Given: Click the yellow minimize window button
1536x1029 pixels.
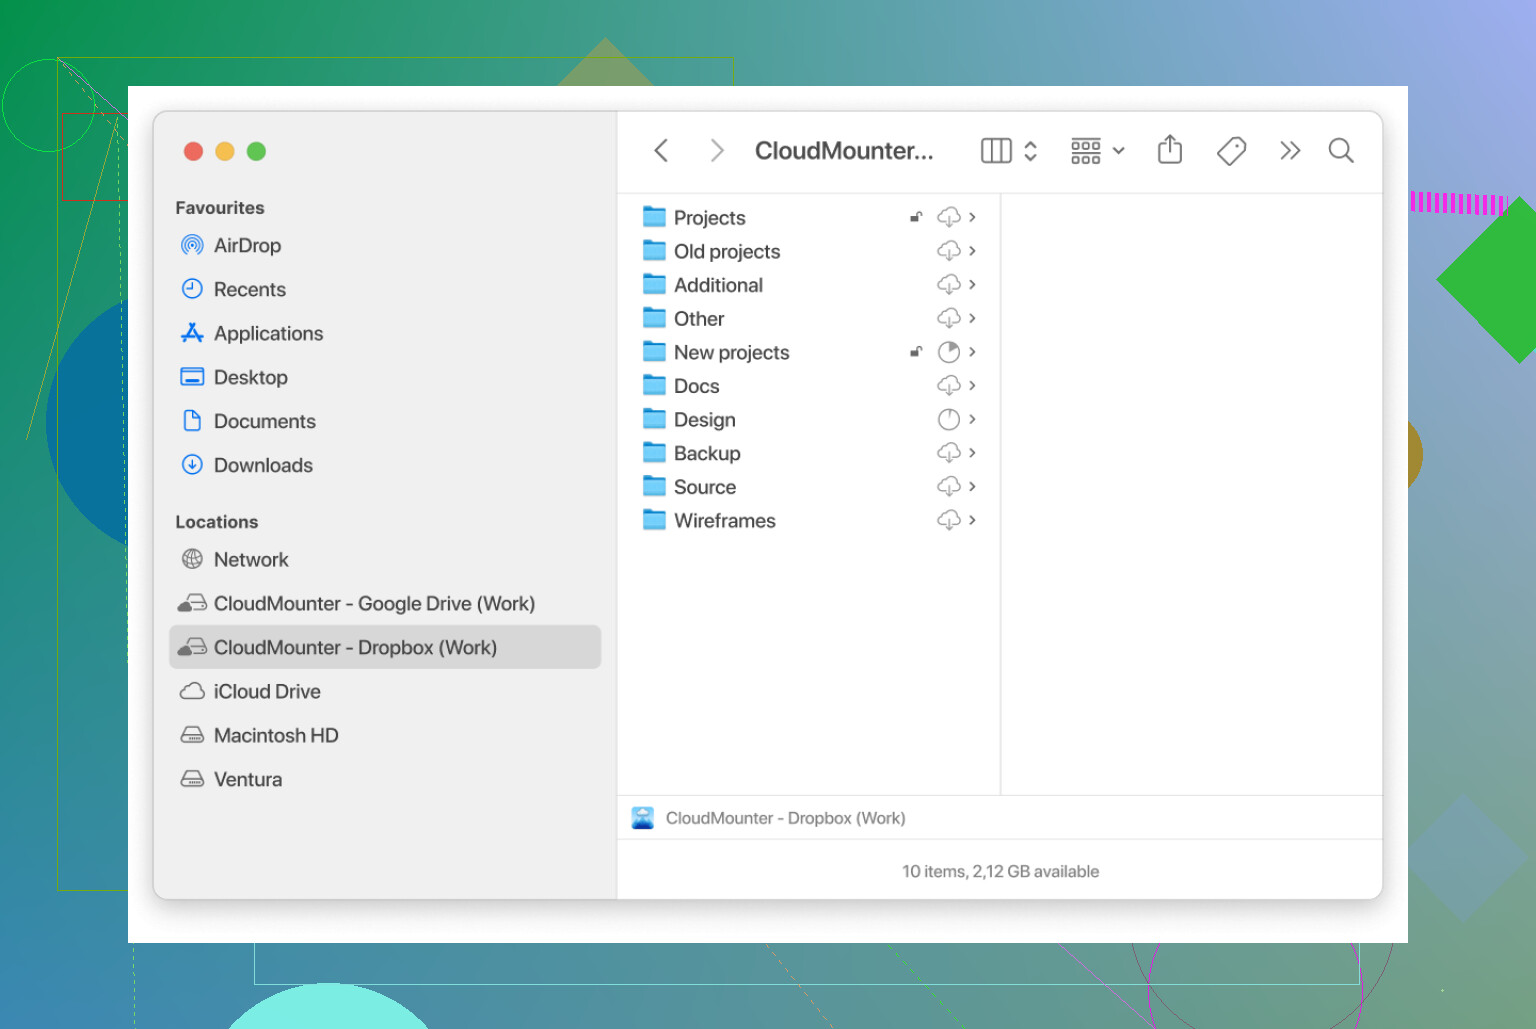Looking at the screenshot, I should (x=225, y=151).
